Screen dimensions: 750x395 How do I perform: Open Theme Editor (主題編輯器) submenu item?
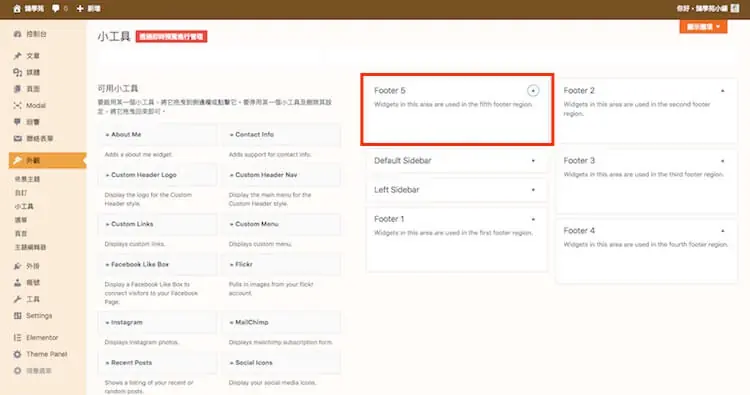31,247
